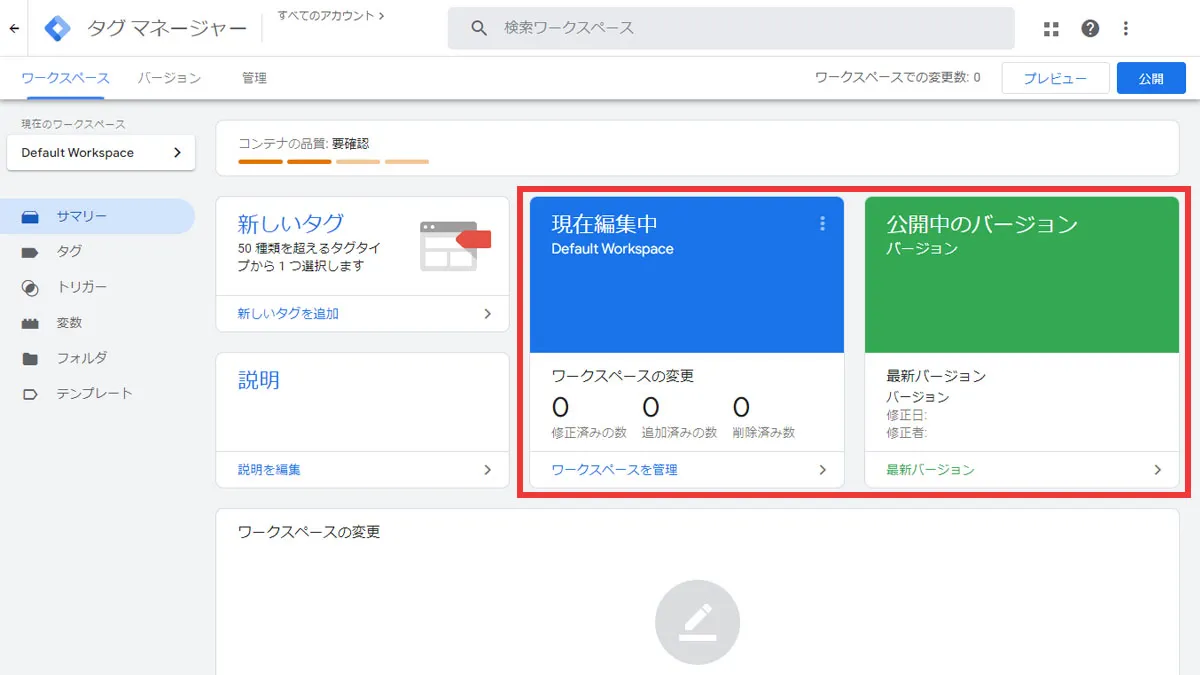Click the プレビュー button
The height and width of the screenshot is (675, 1200).
coord(1055,77)
